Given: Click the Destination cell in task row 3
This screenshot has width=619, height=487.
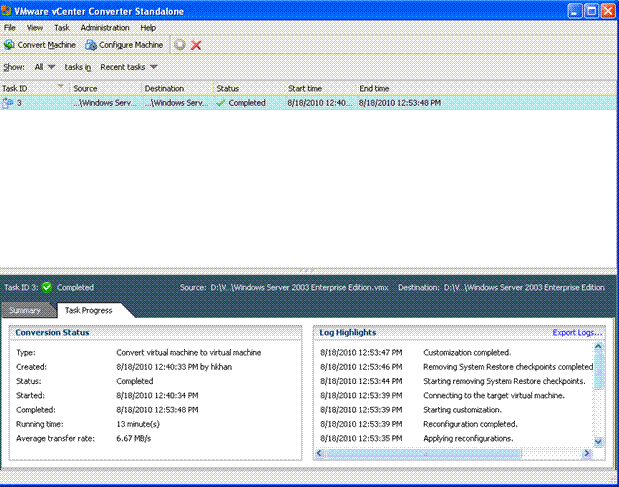Looking at the screenshot, I should pos(176,103).
